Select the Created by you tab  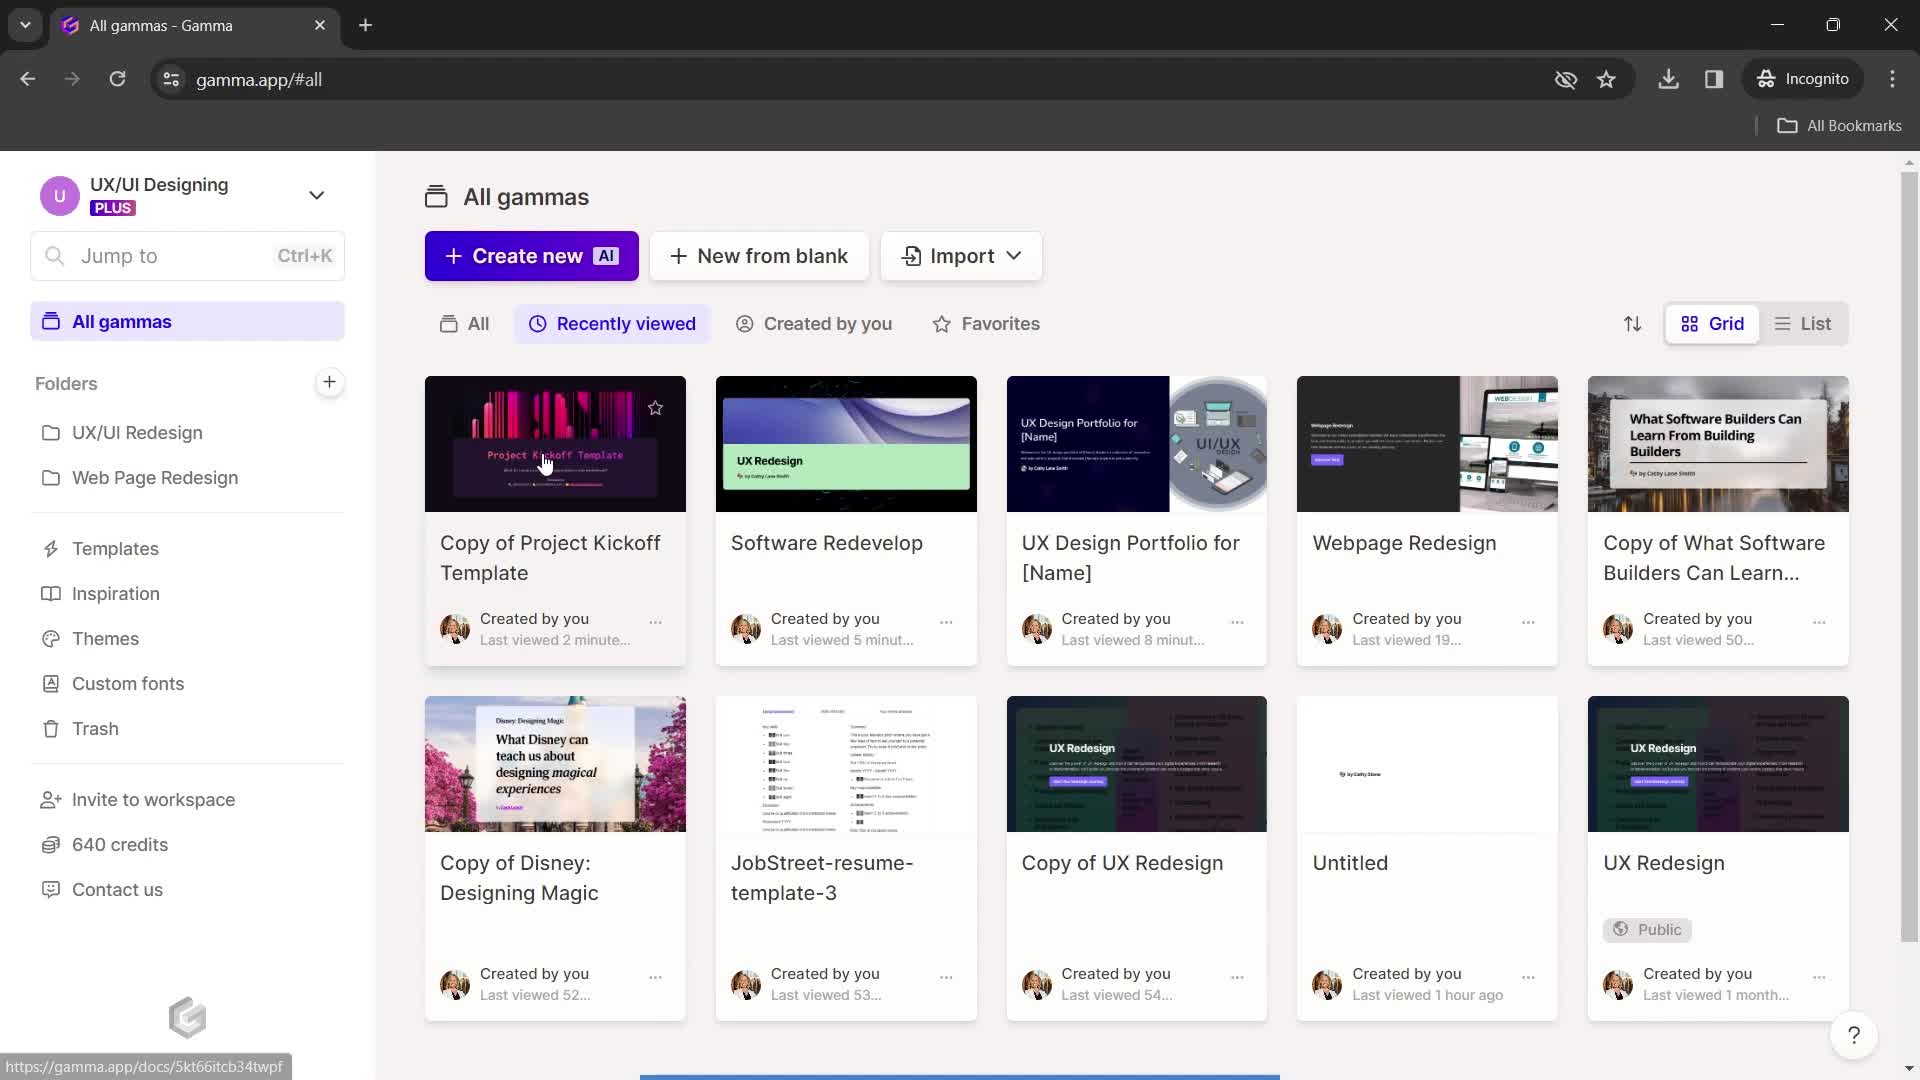(828, 323)
